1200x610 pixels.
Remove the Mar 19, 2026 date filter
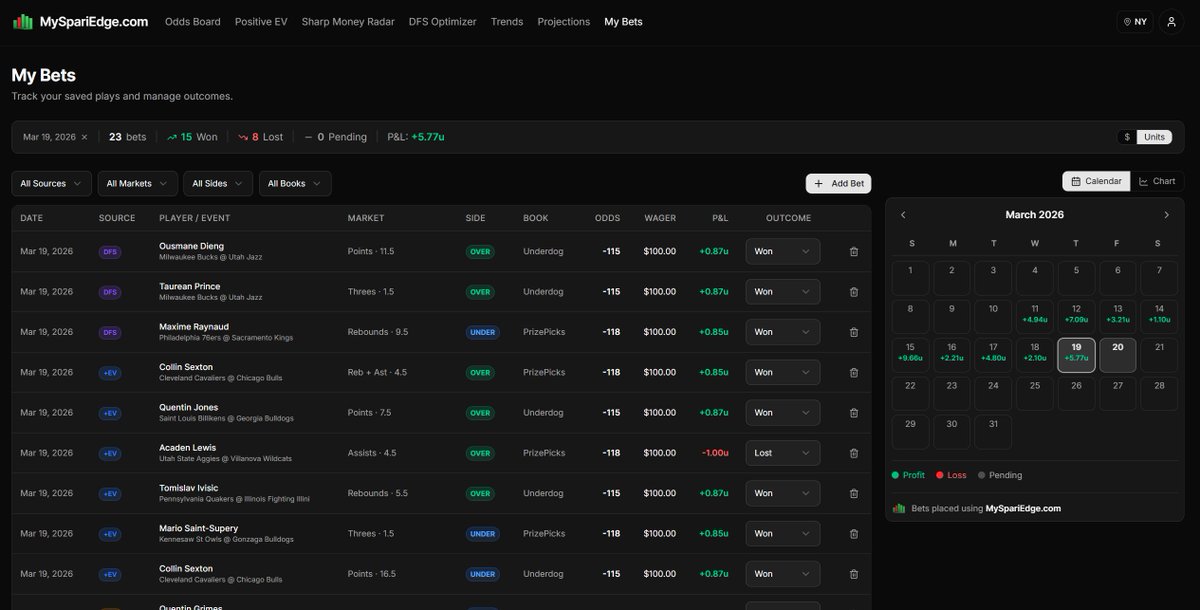coord(84,137)
